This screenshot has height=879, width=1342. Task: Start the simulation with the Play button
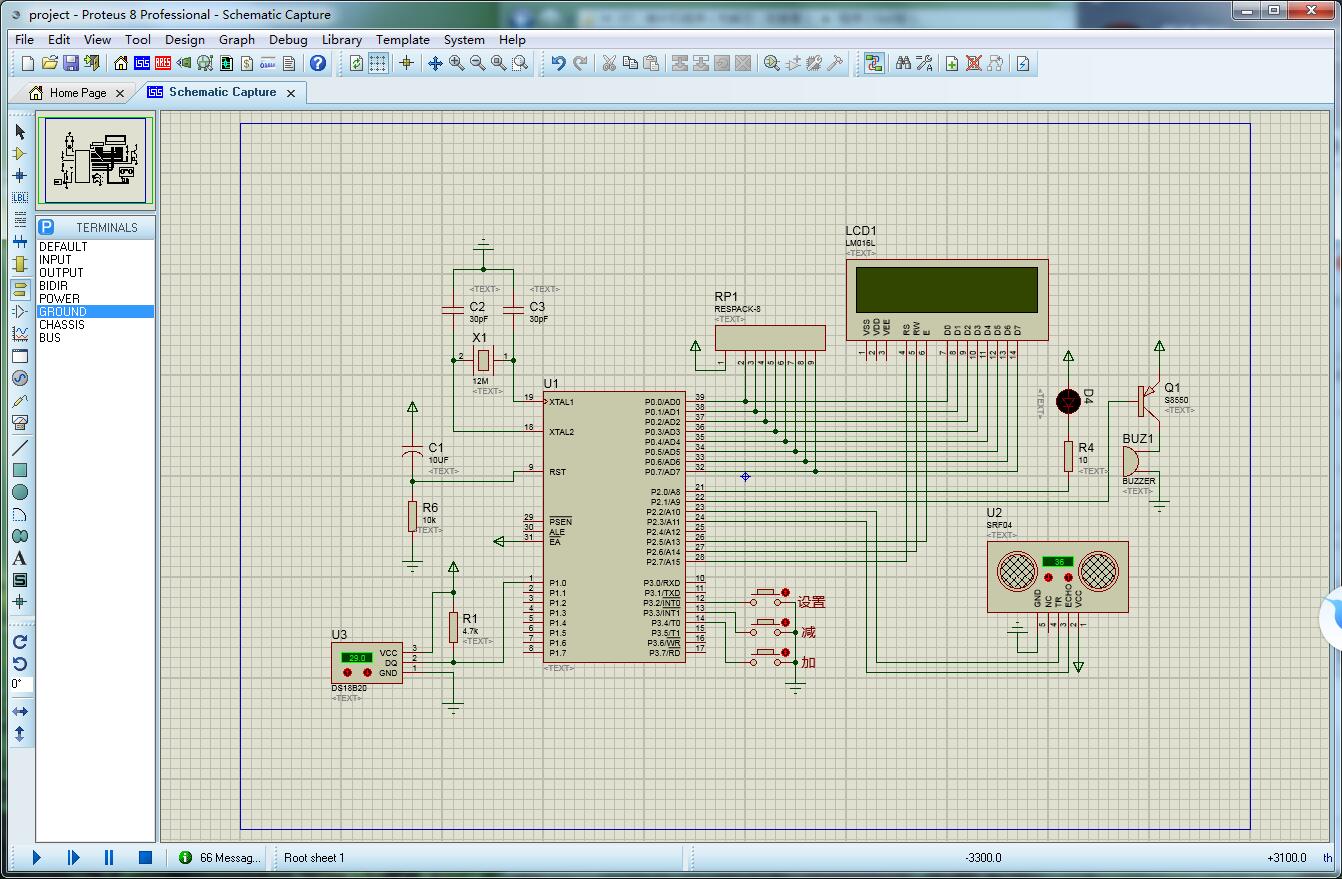(x=37, y=857)
